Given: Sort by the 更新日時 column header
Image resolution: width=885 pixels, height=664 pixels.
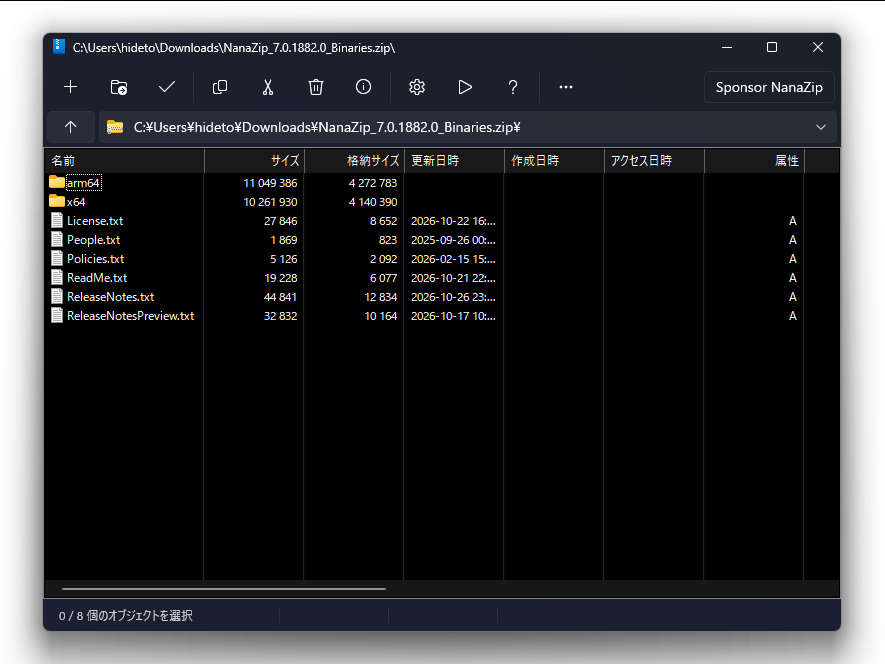Looking at the screenshot, I should click(x=454, y=161).
